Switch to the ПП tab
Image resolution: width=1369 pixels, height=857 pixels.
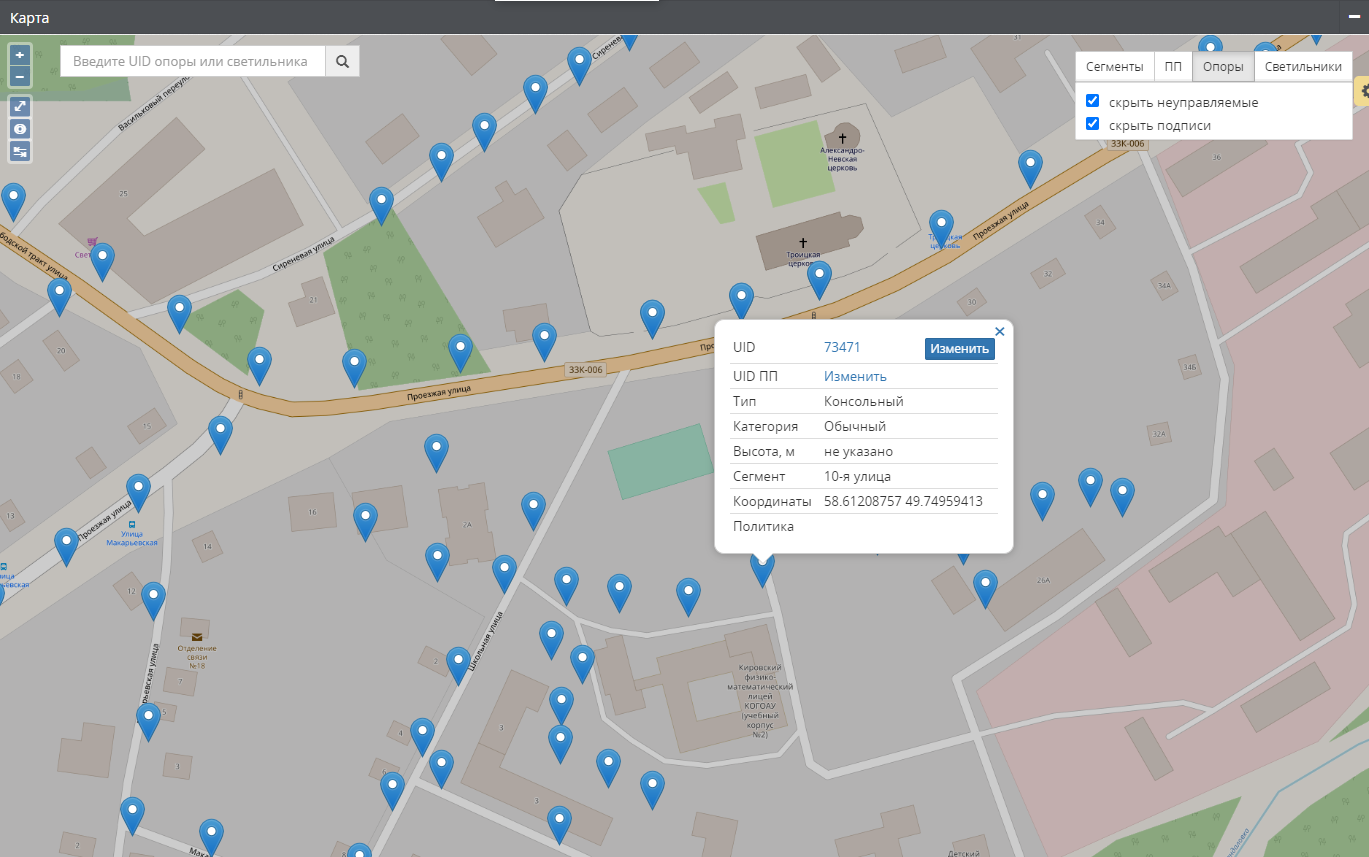[x=1172, y=67]
